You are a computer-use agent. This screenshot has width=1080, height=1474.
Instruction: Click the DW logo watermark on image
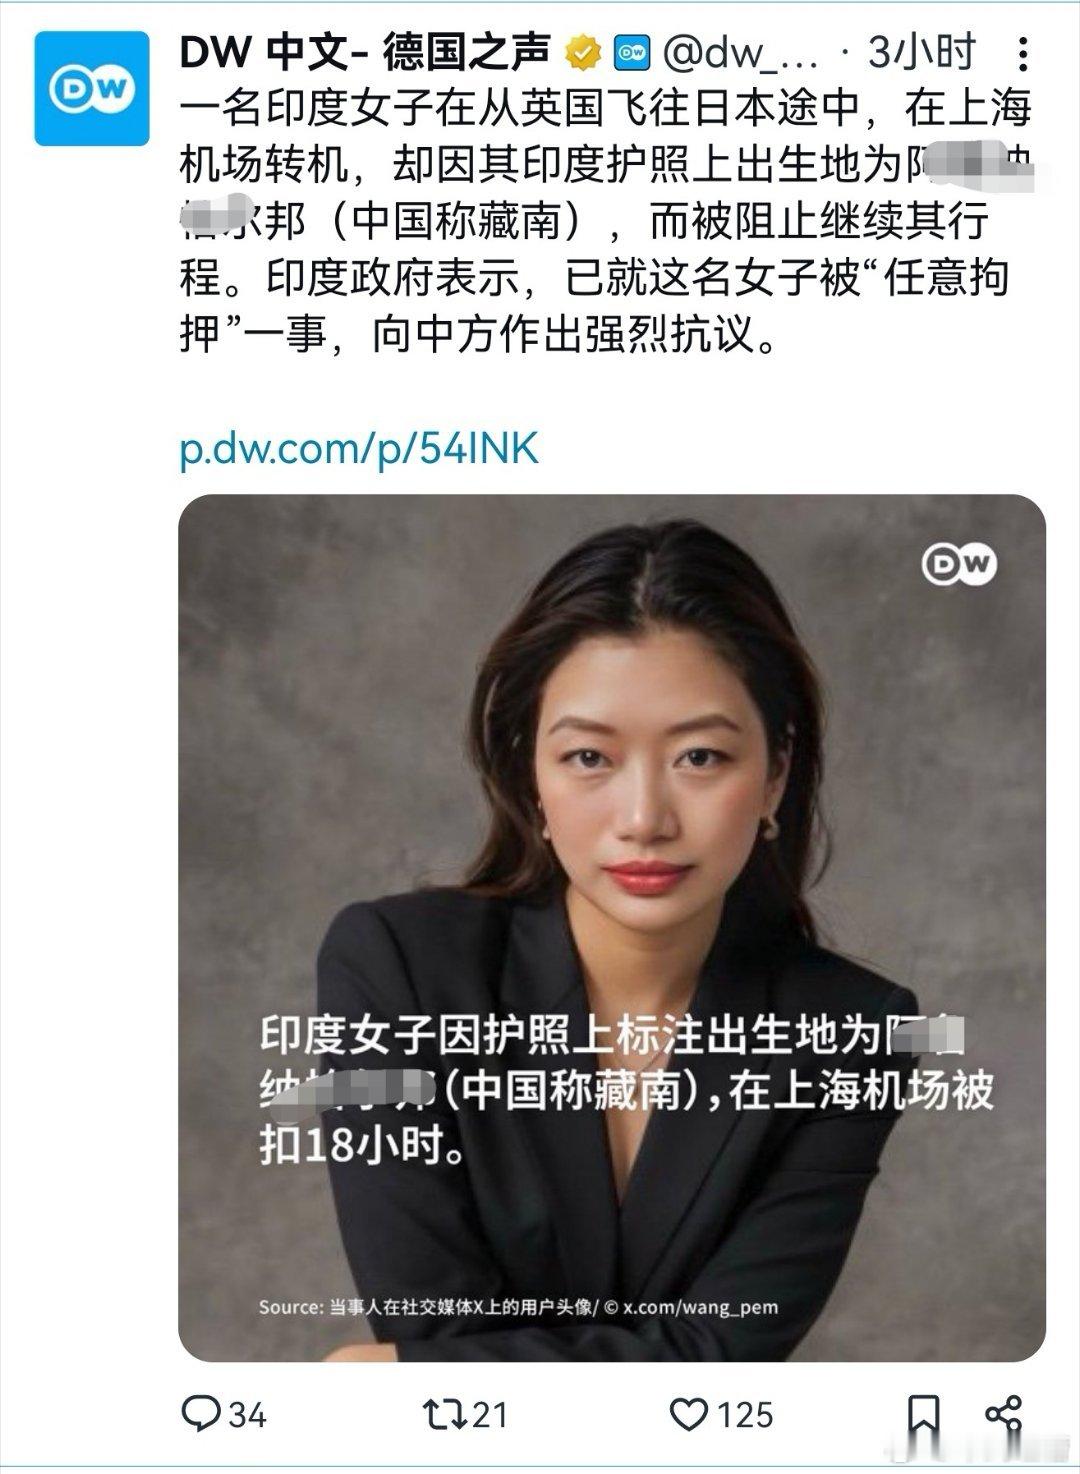pyautogui.click(x=959, y=565)
